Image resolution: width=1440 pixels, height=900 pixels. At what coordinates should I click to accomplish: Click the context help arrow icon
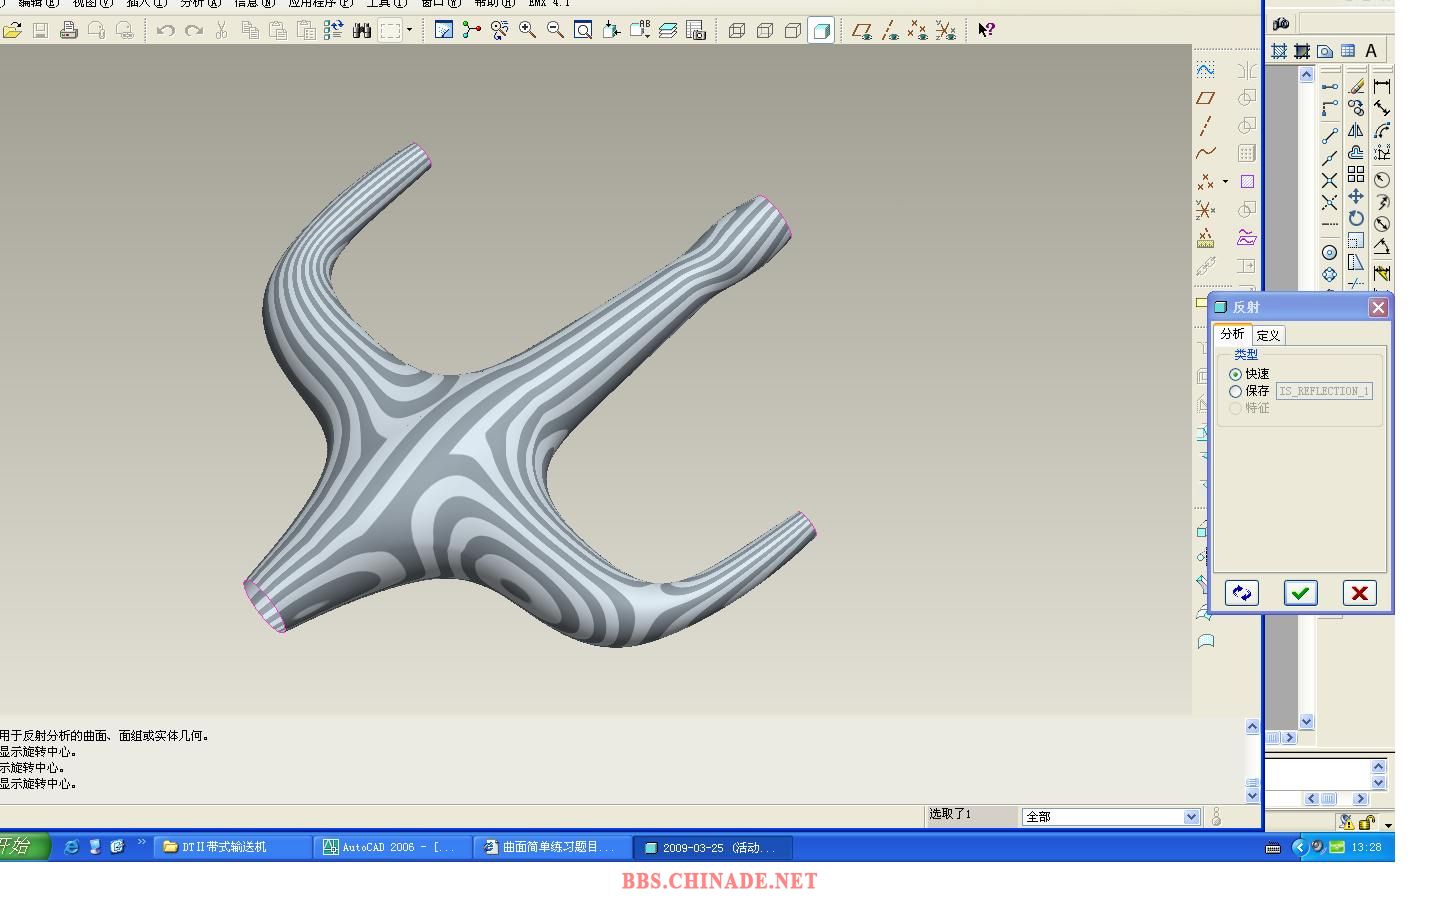(986, 30)
